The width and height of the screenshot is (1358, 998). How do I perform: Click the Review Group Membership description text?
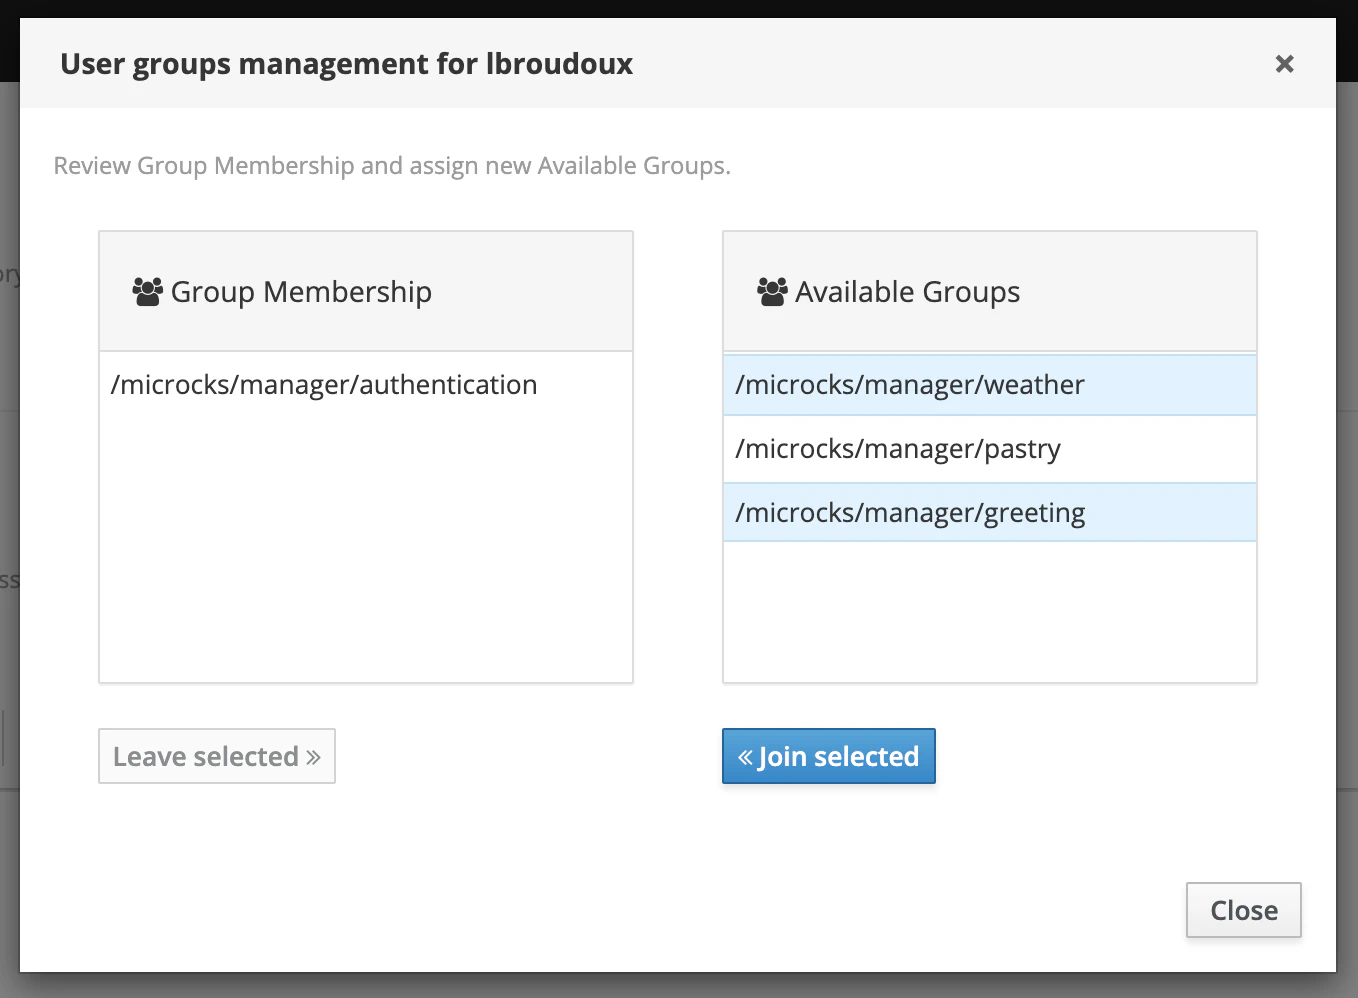392,166
